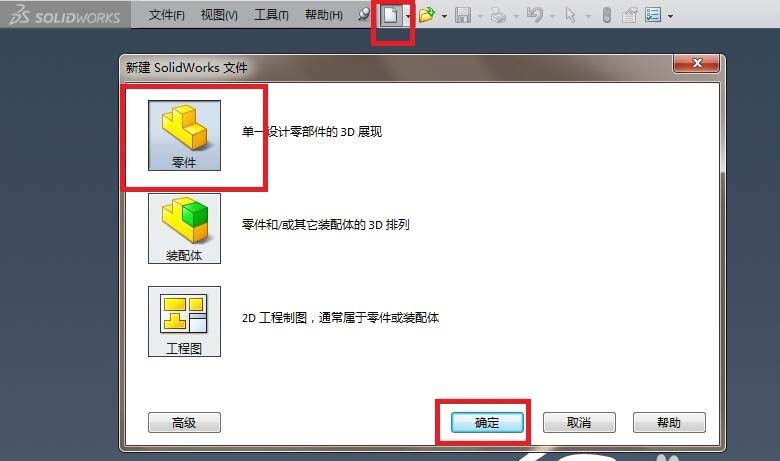The image size is (780, 461).
Task: Click the 确定 button
Action: point(487,423)
